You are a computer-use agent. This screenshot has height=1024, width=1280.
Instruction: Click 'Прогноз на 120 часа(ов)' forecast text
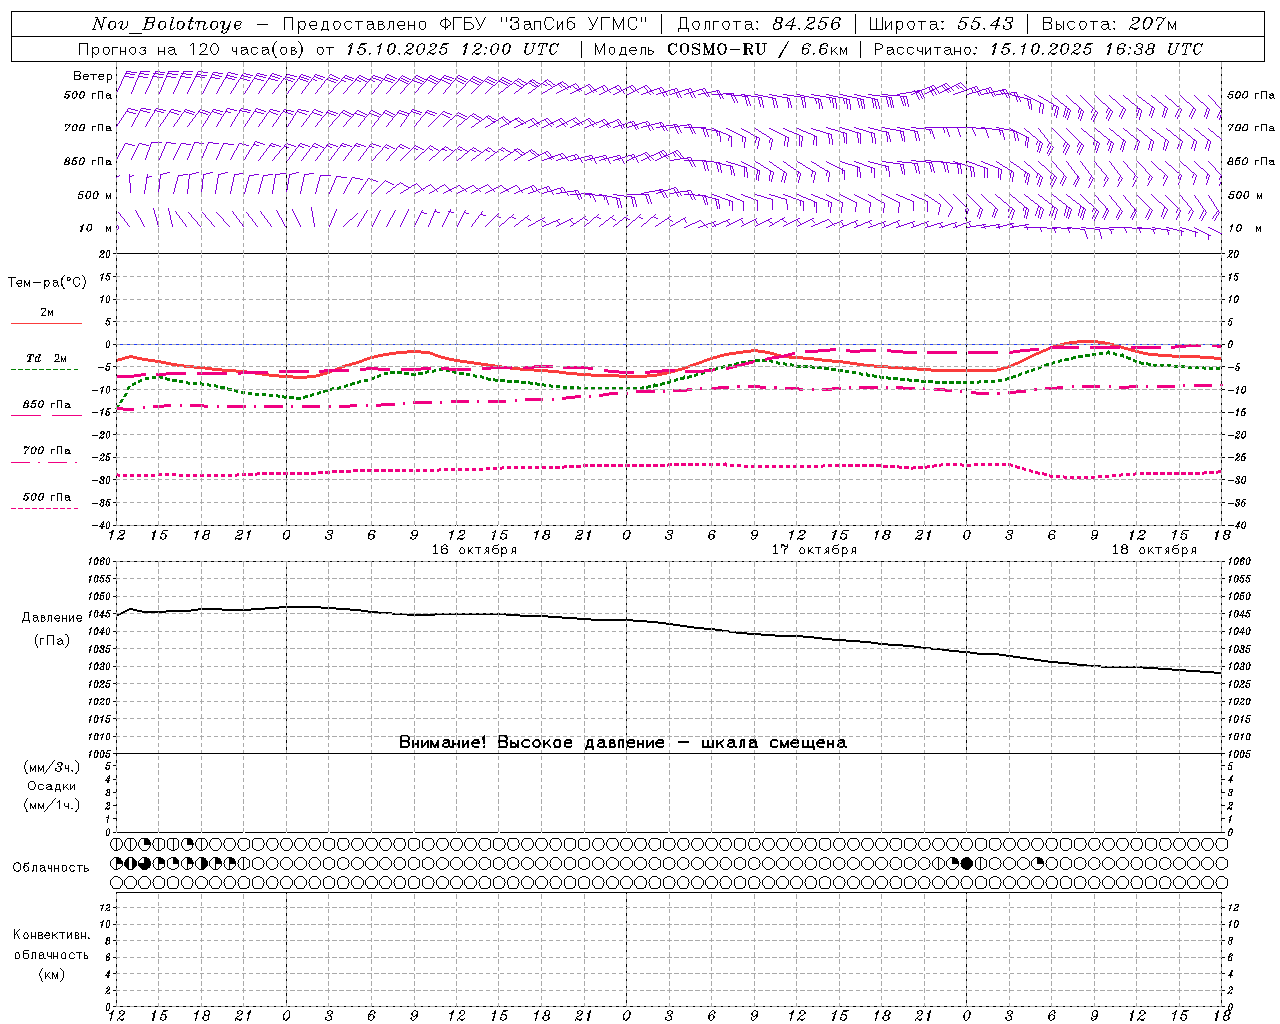click(193, 49)
